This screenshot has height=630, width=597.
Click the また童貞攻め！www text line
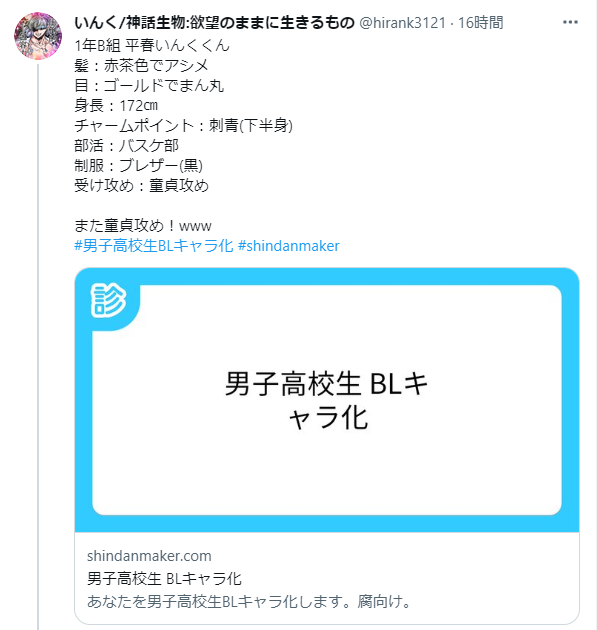(143, 225)
